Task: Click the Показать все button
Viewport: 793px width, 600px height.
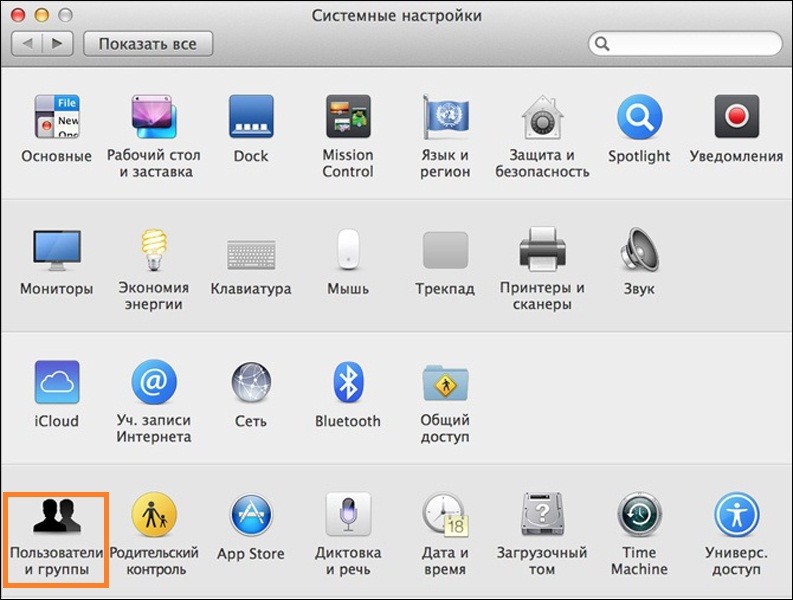Action: tap(148, 44)
